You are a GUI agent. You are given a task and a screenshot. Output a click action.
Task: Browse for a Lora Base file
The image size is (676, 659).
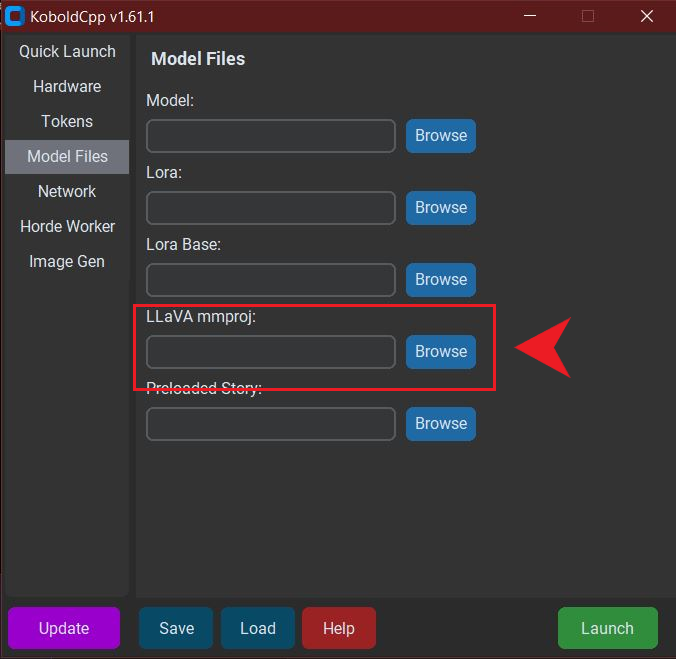pyautogui.click(x=441, y=280)
